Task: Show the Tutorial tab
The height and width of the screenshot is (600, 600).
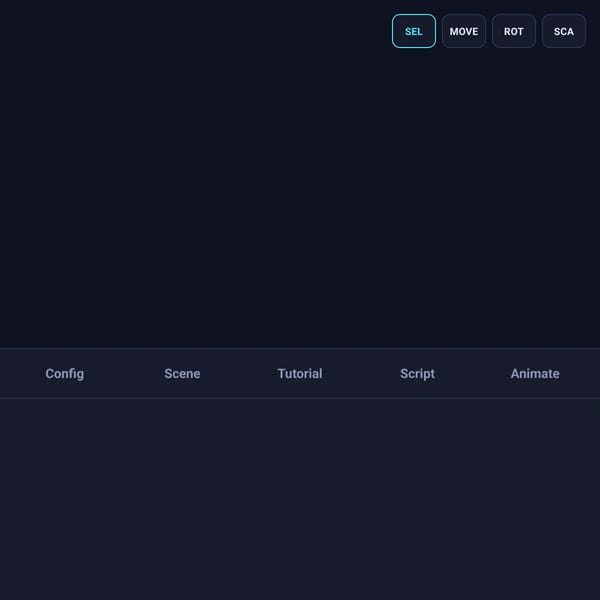Action: (x=300, y=373)
